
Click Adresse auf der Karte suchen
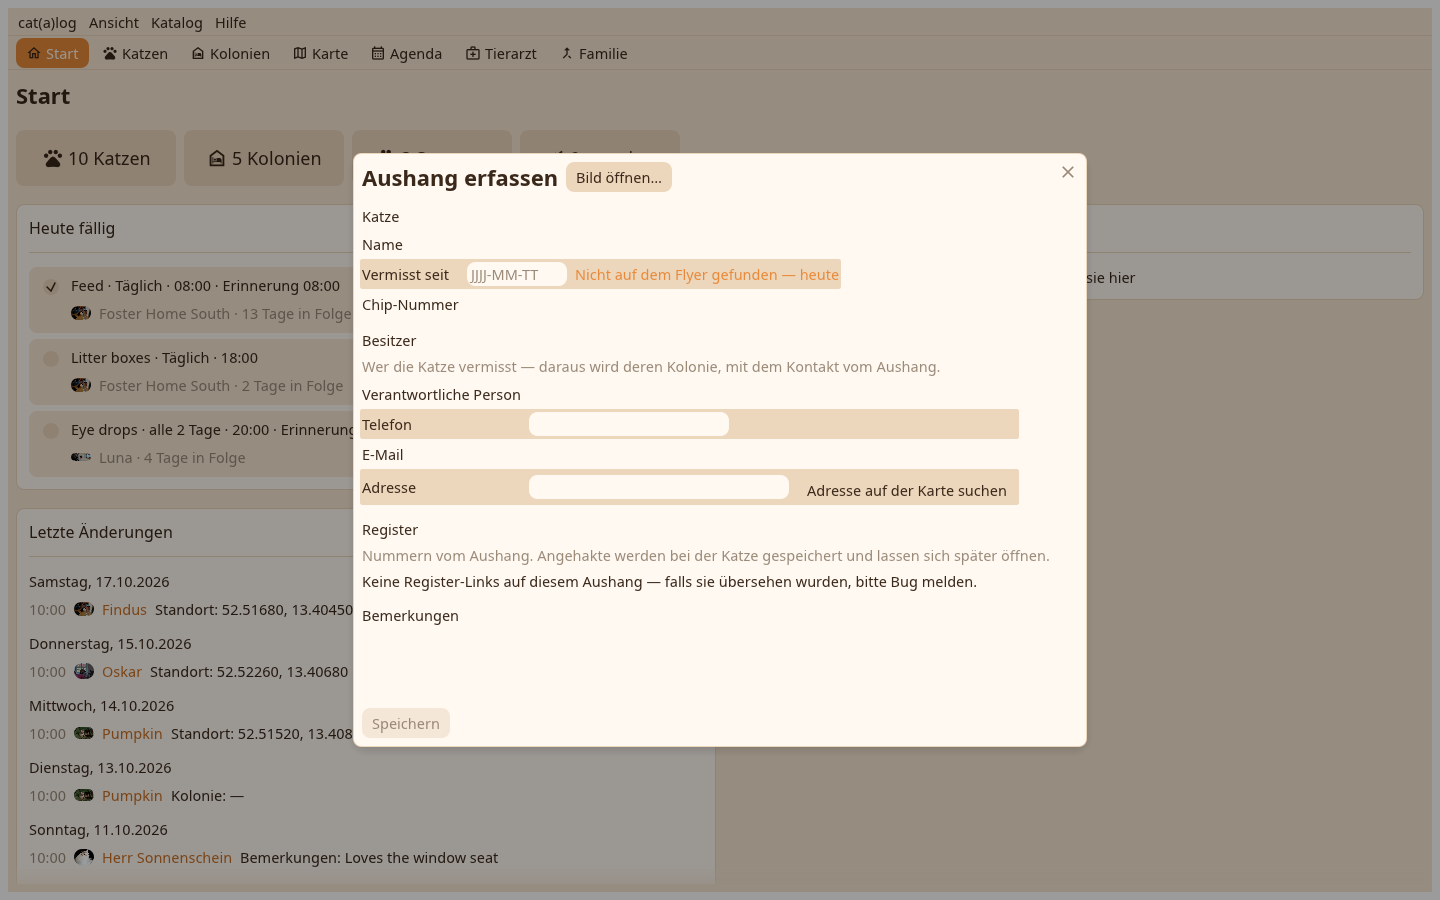coord(907,491)
